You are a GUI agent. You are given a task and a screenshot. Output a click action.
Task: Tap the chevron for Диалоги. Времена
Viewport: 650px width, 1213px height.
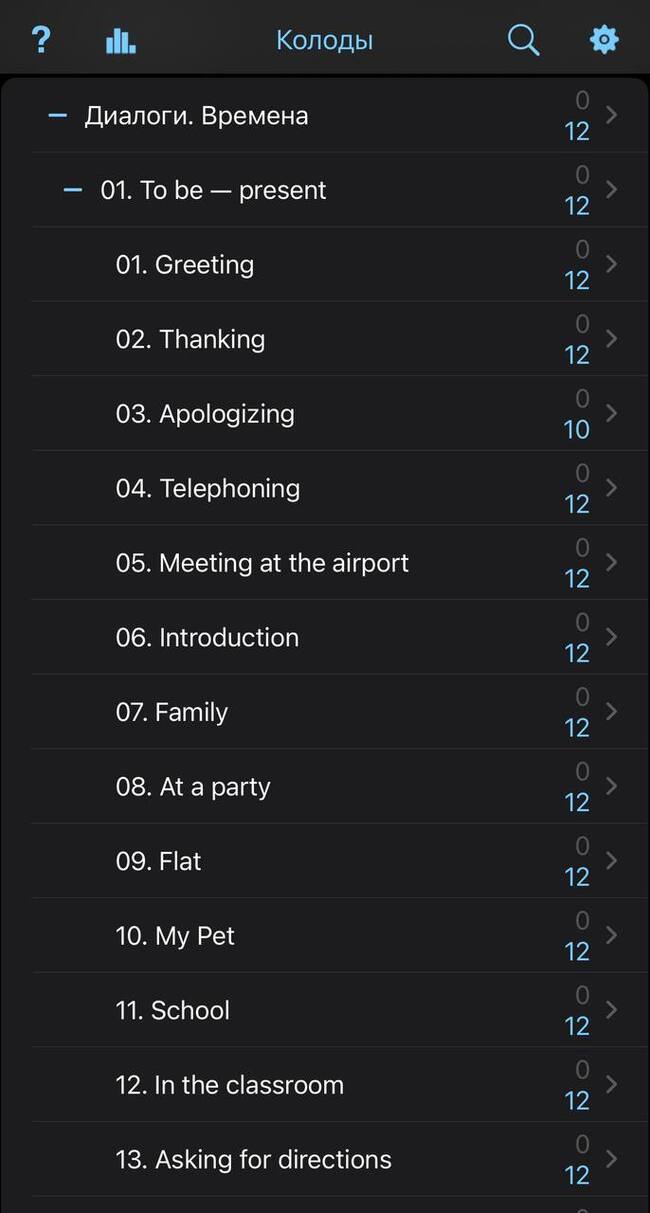pos(612,116)
